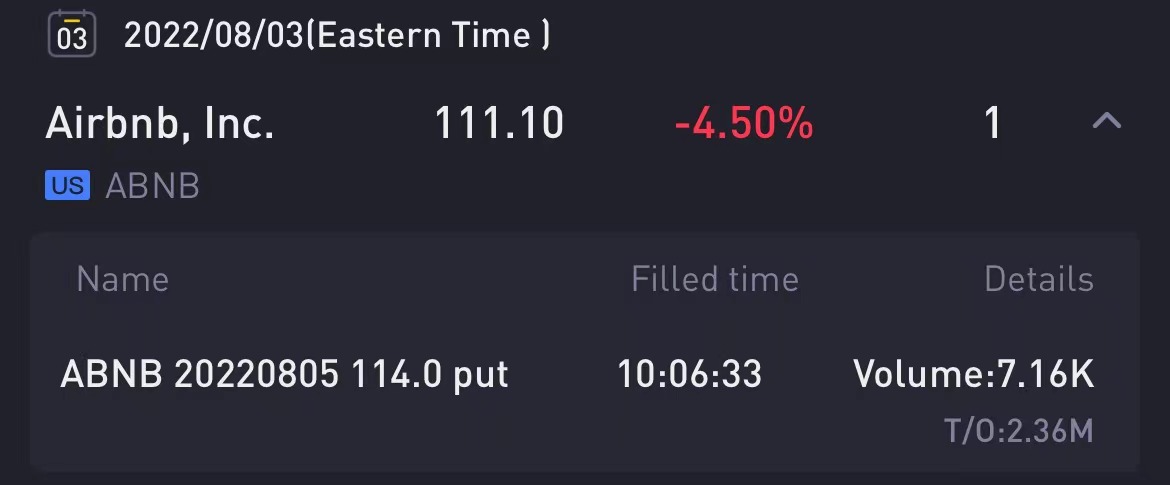Click the T/O:2.36M turnover value
The width and height of the screenshot is (1170, 485).
pyautogui.click(x=1019, y=431)
